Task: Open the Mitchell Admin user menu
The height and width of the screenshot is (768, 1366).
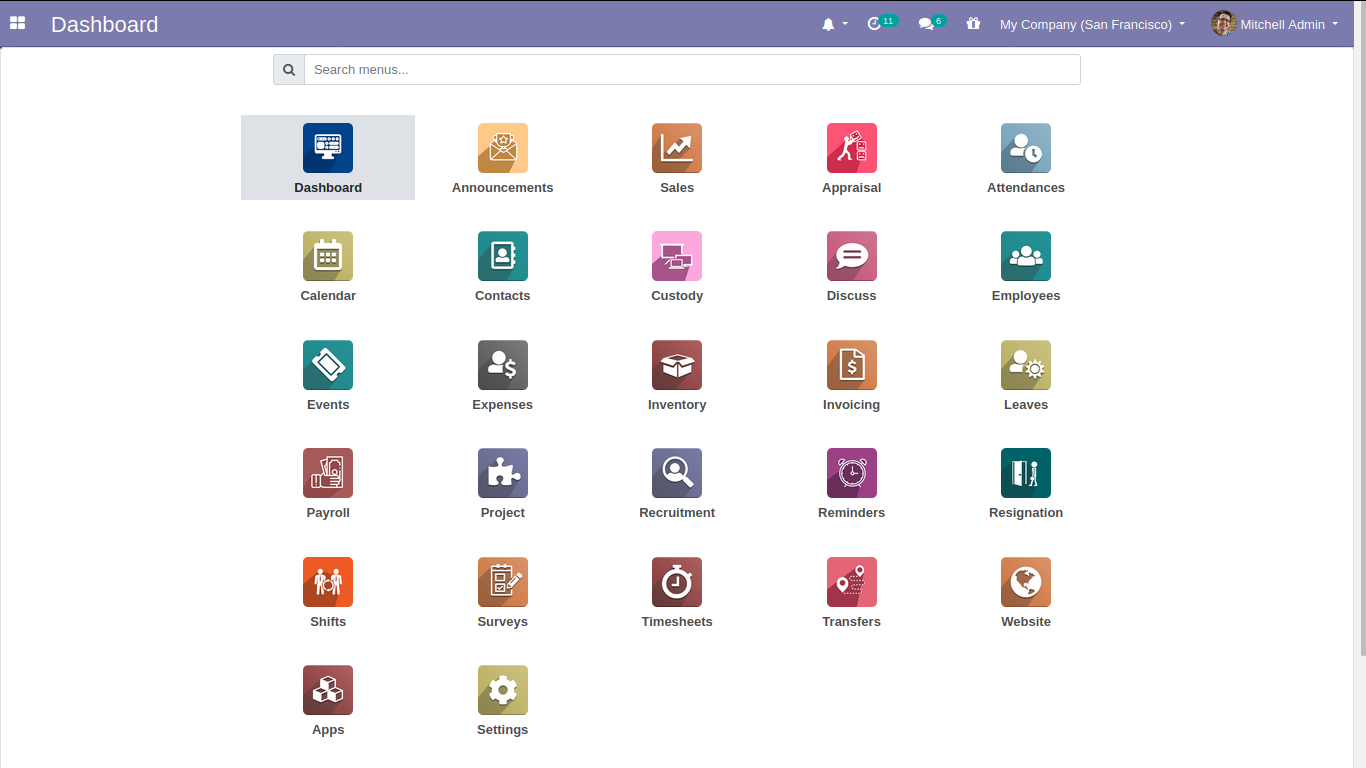Action: (x=1274, y=24)
